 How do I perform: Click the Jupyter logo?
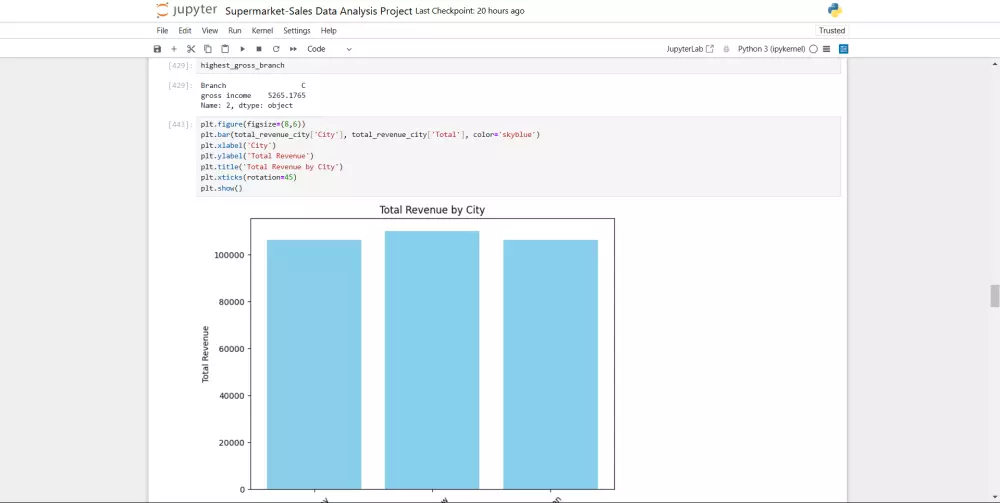(x=187, y=10)
